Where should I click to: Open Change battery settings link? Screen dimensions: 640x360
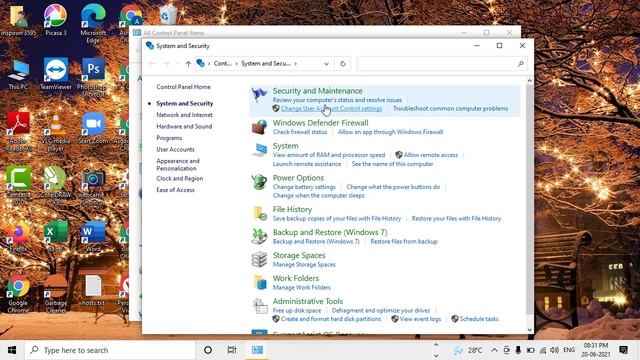click(304, 187)
